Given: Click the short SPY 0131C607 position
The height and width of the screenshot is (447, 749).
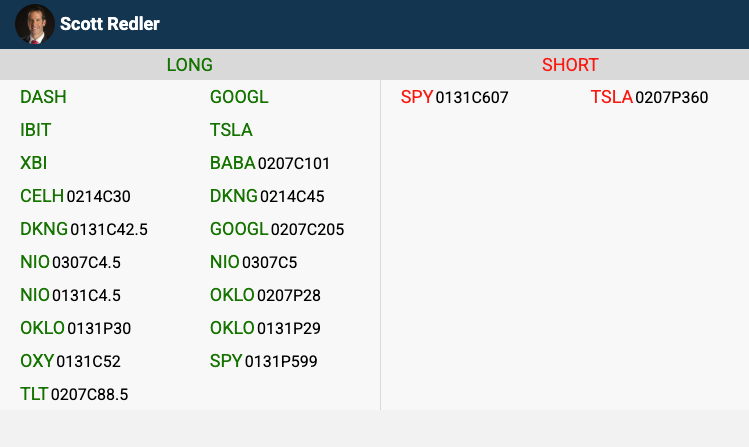Looking at the screenshot, I should tap(454, 97).
